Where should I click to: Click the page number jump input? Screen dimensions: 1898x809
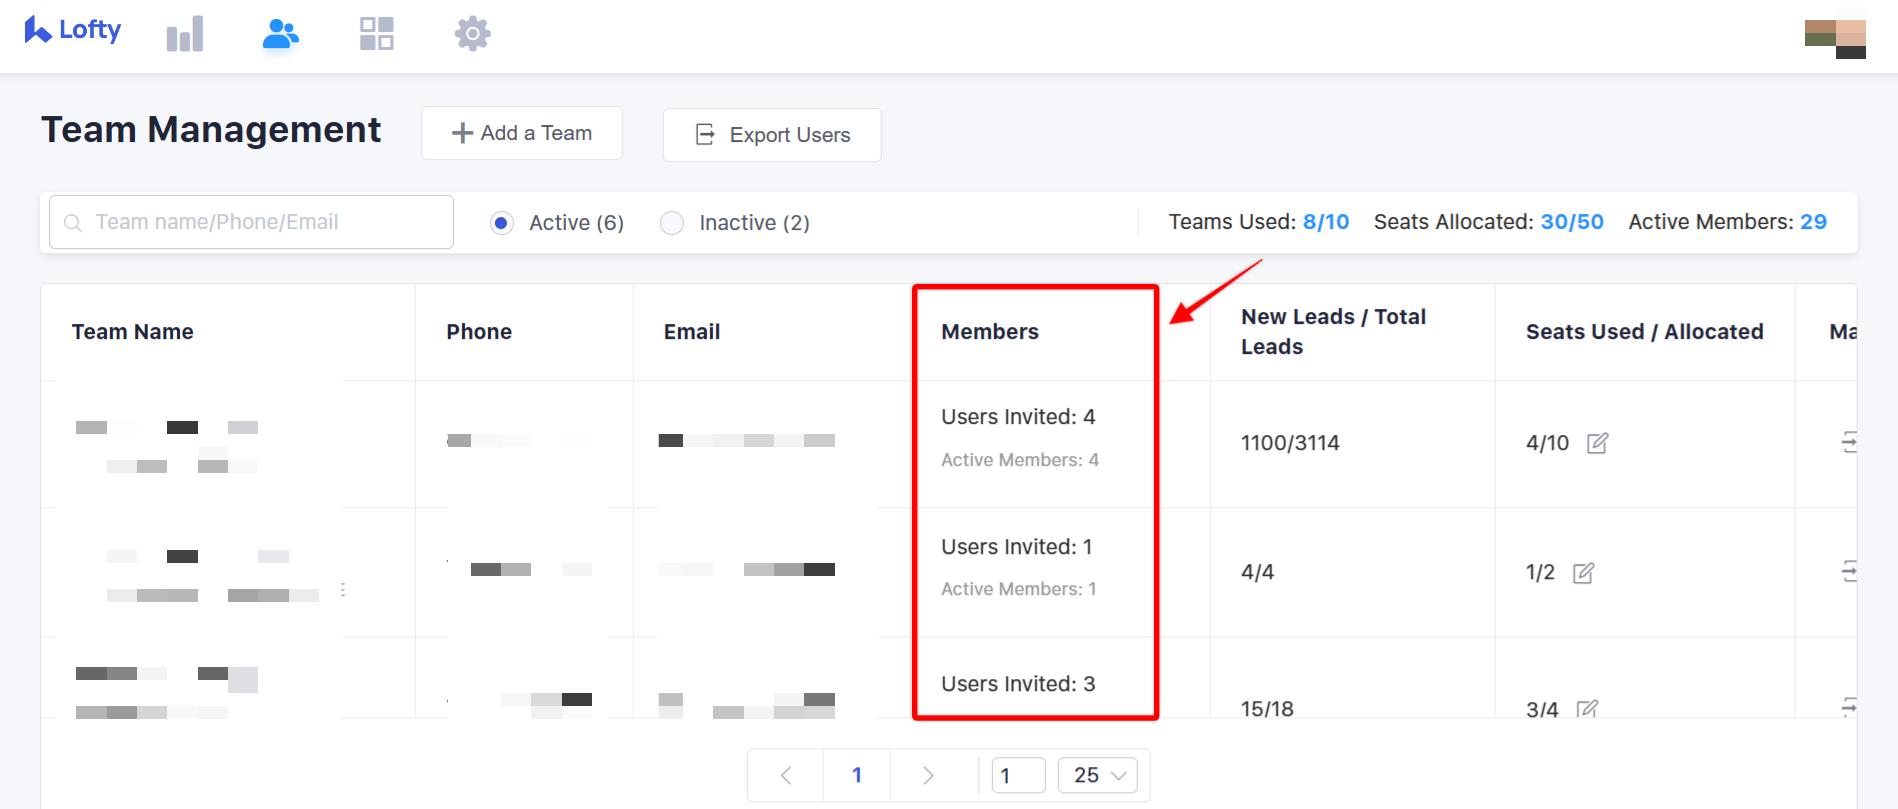(1018, 775)
